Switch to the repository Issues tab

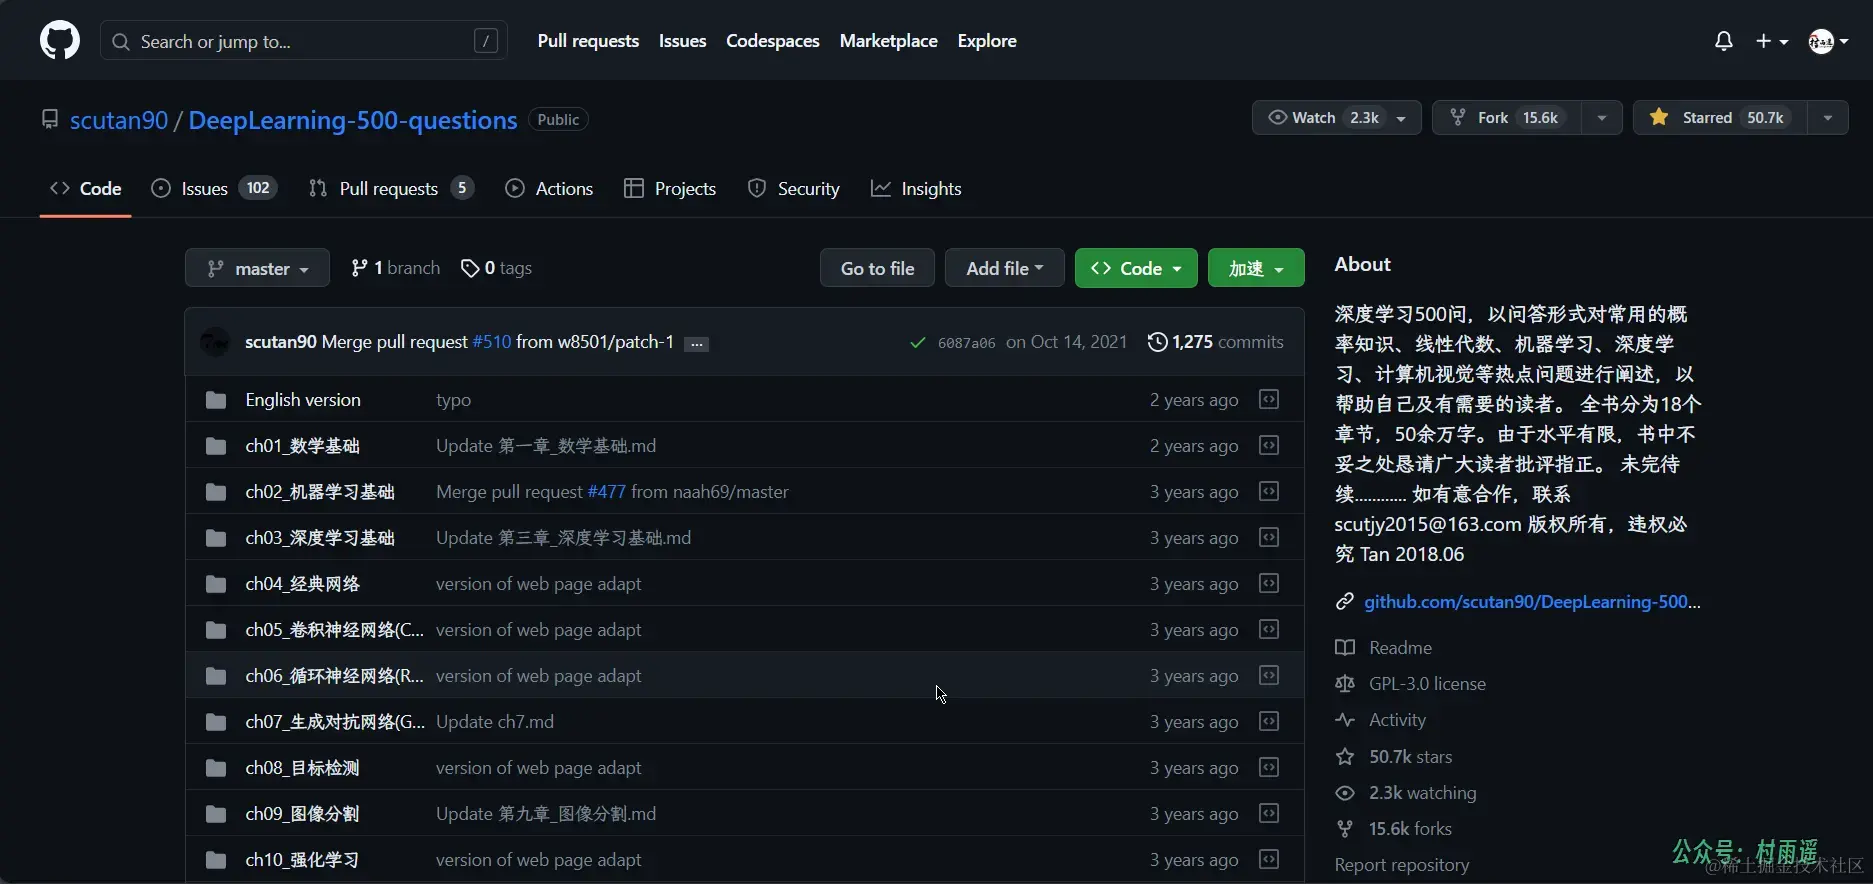(214, 189)
